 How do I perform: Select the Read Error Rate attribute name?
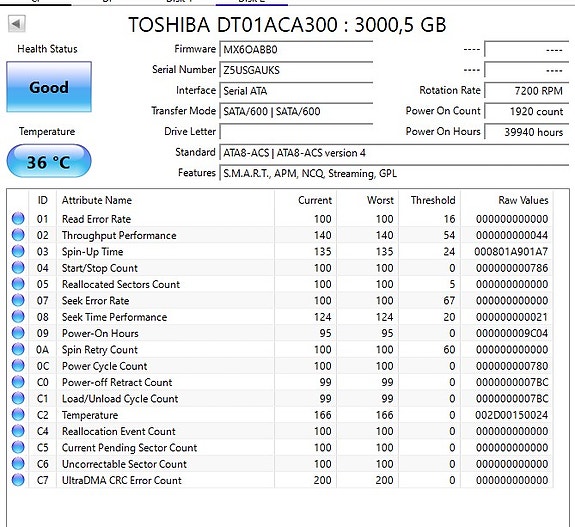click(x=96, y=219)
